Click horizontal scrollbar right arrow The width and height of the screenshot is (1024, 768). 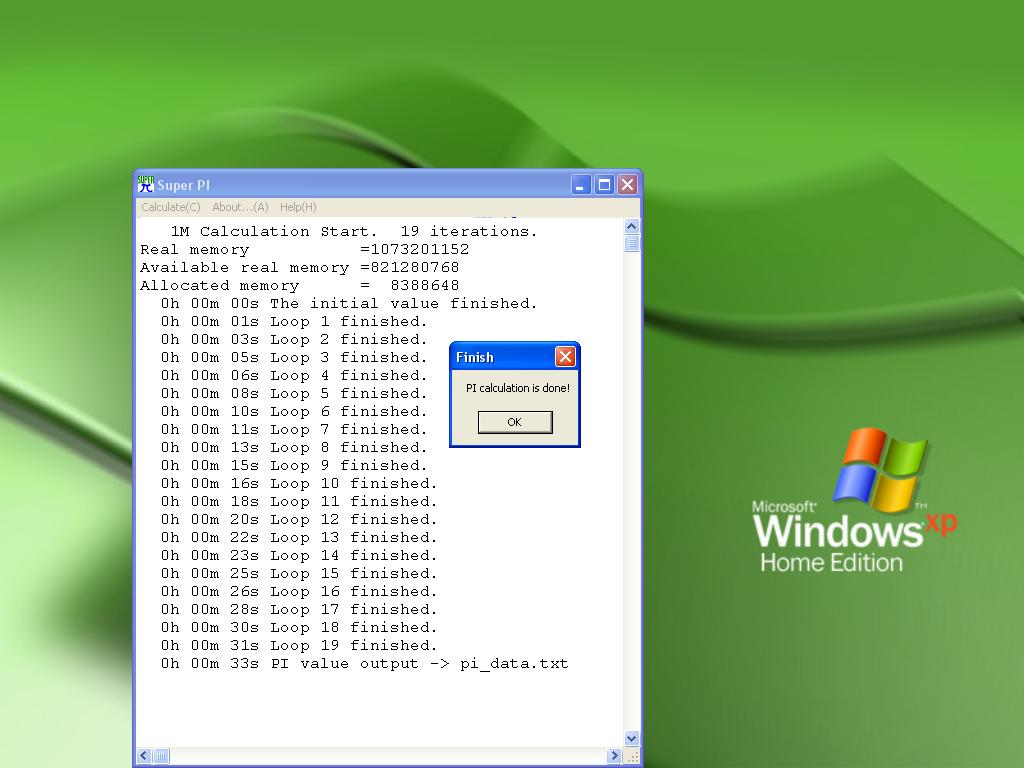click(x=614, y=756)
